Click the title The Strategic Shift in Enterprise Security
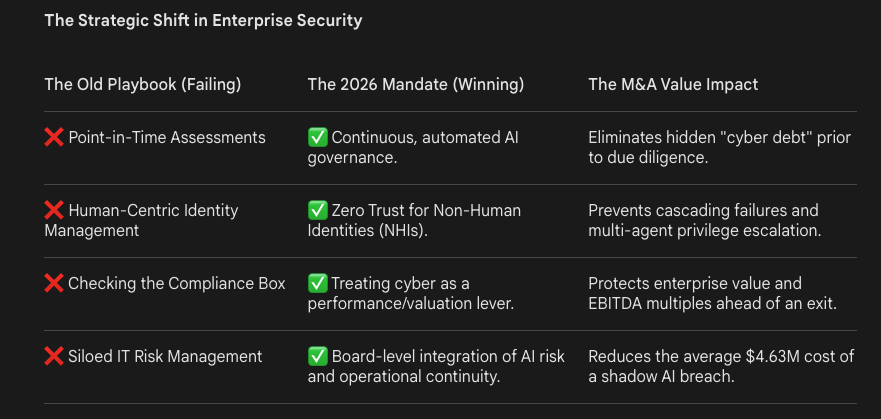881x419 pixels. click(x=203, y=21)
